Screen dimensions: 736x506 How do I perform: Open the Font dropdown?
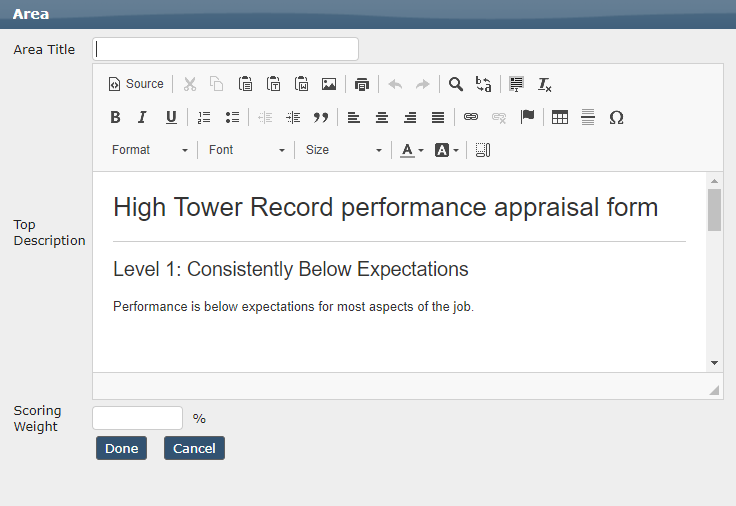pos(247,150)
